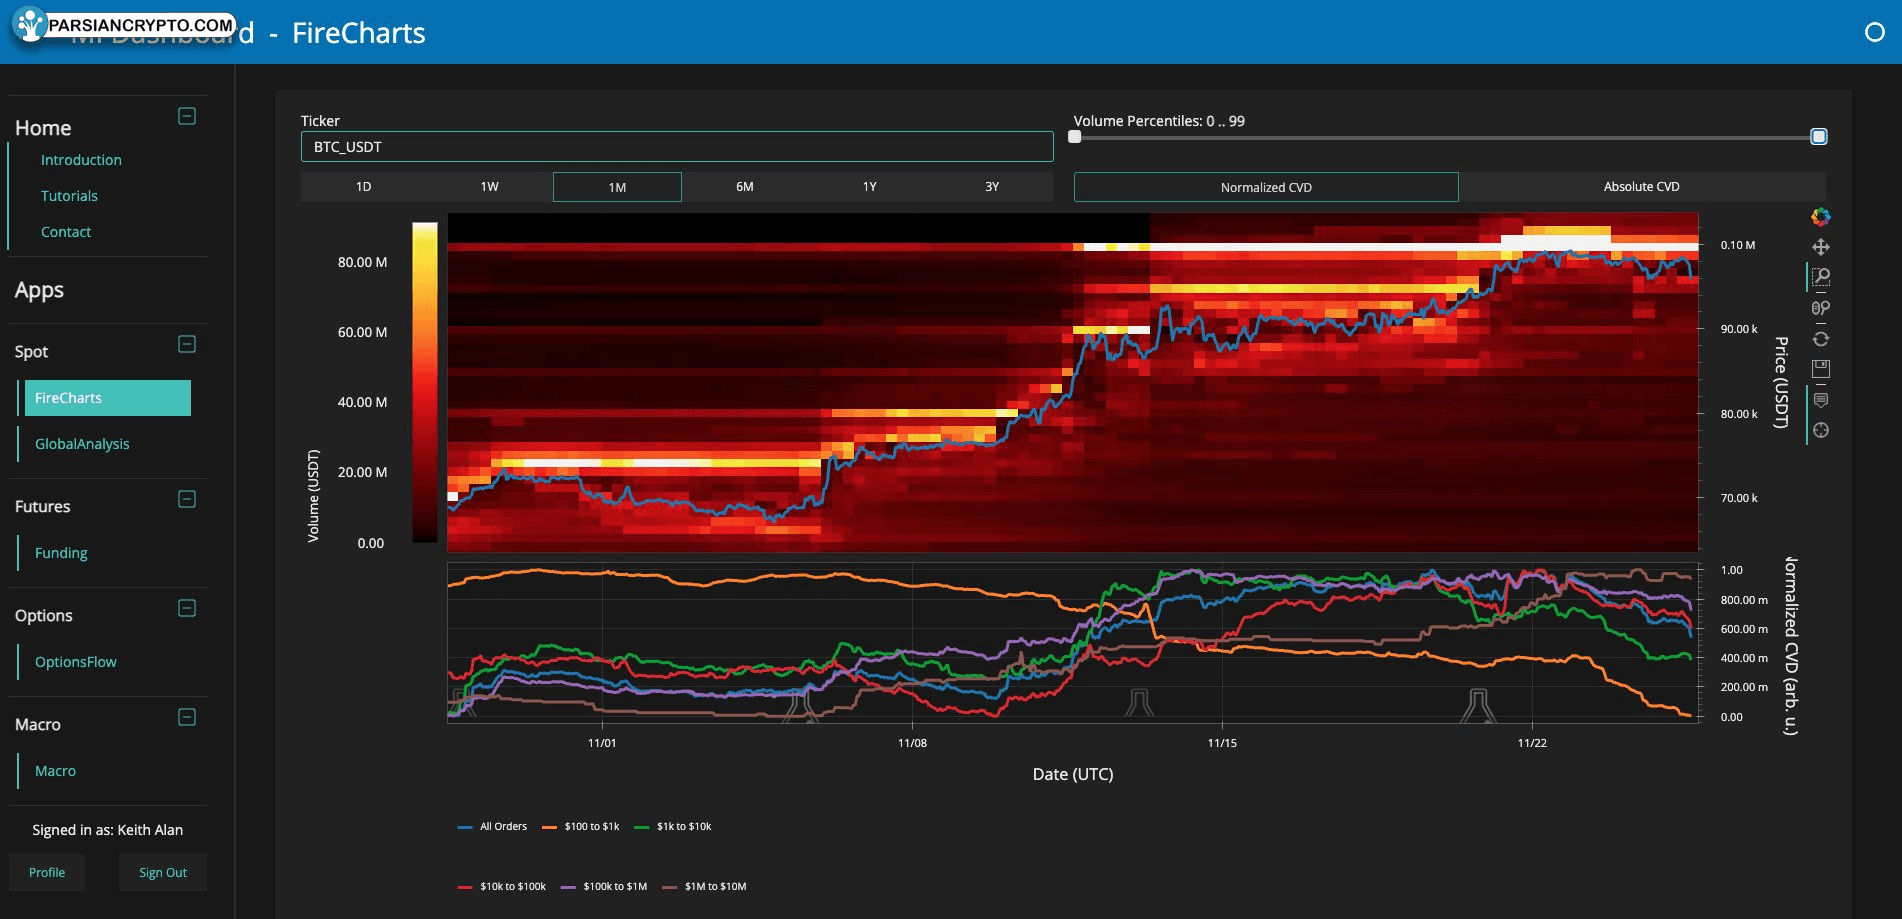Select the Wheel Zoom tool
The image size is (1902, 919).
(x=1820, y=308)
